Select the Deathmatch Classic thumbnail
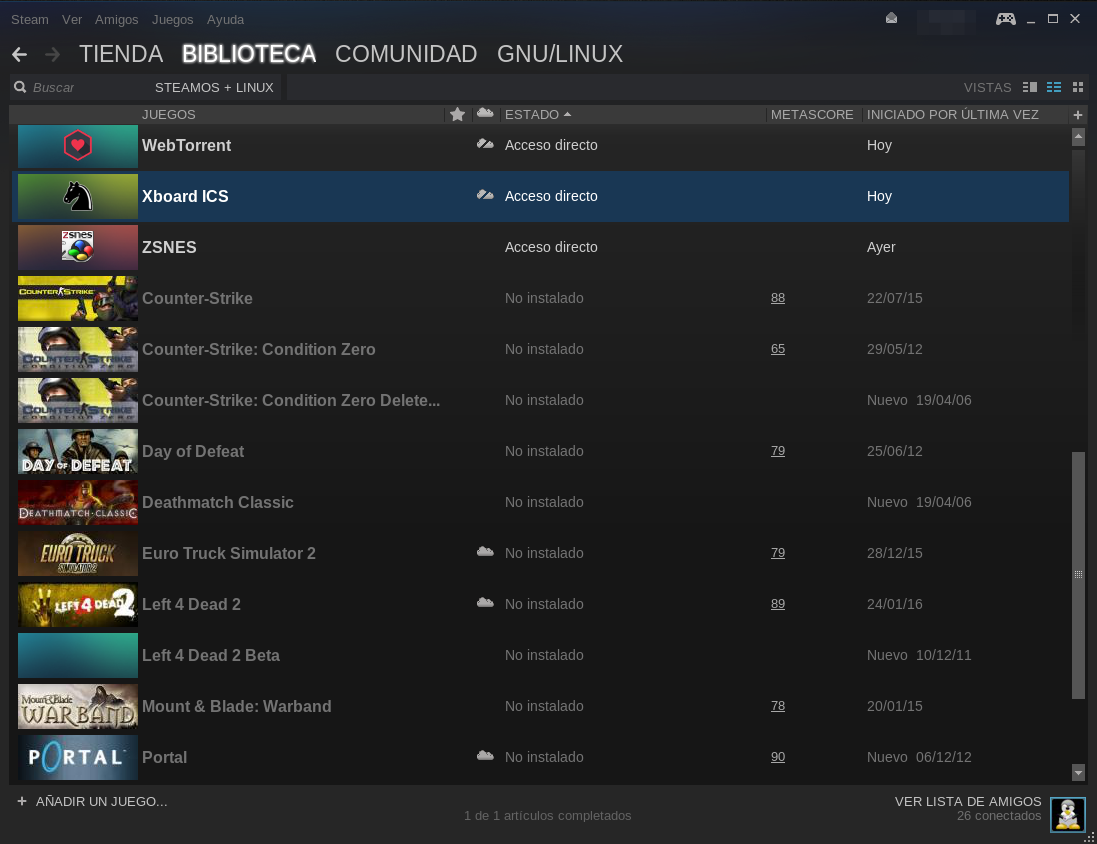The width and height of the screenshot is (1097, 844). pyautogui.click(x=78, y=503)
